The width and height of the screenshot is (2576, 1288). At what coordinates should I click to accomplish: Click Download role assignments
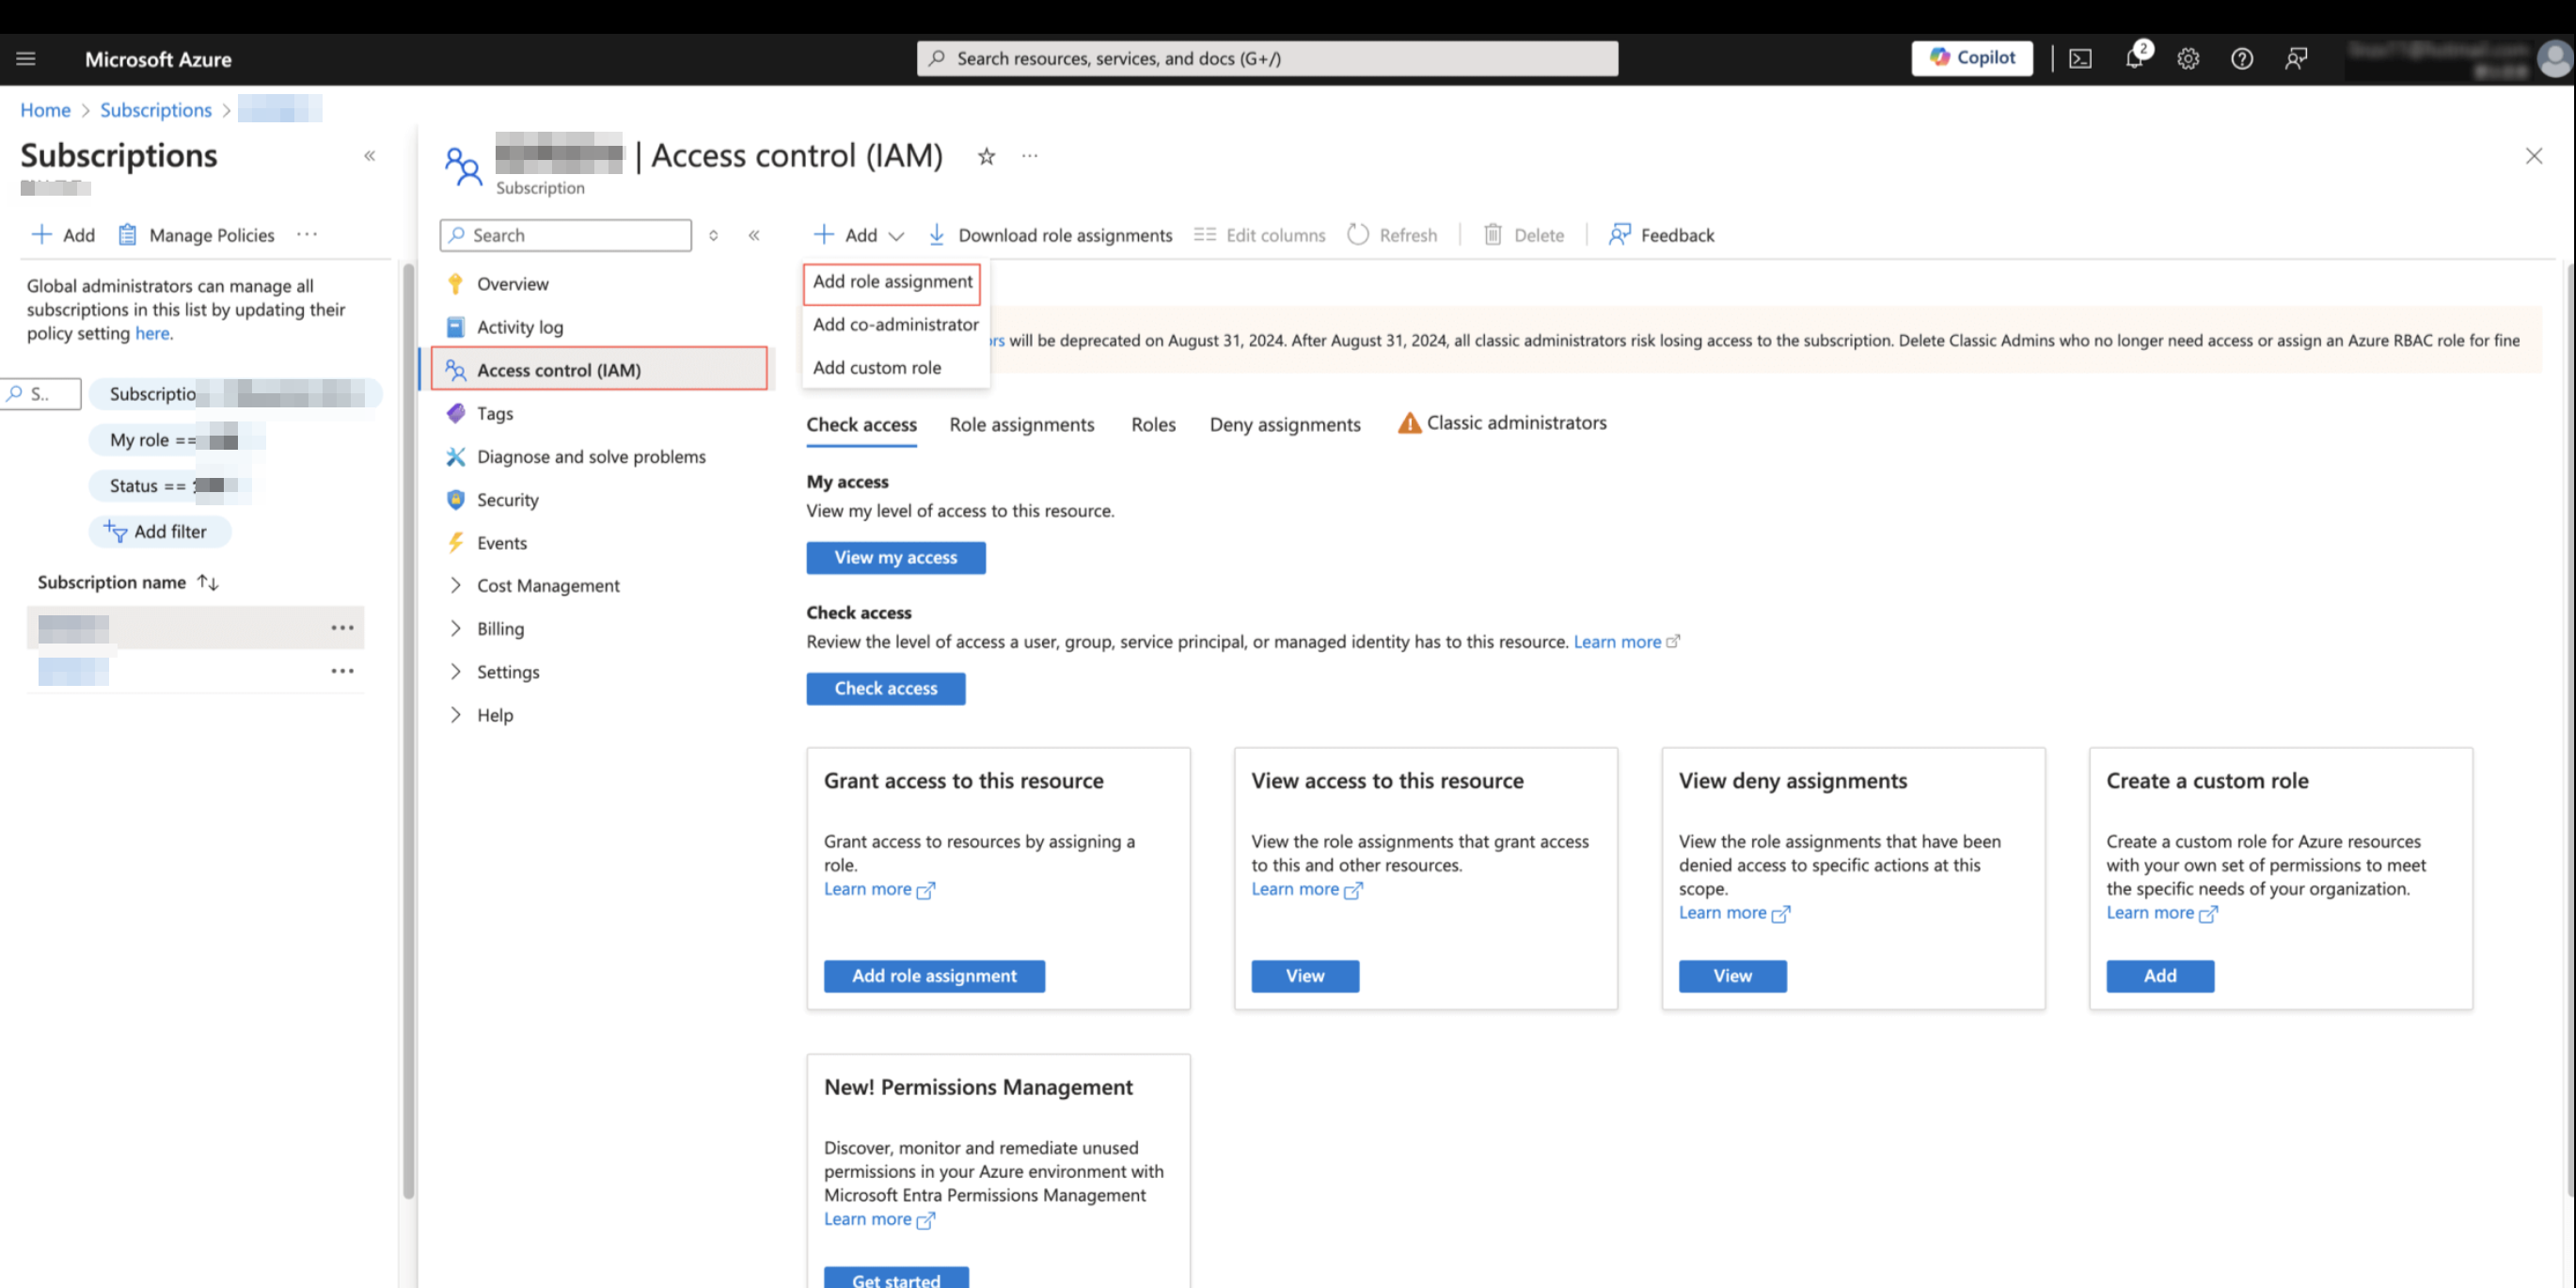point(1050,235)
